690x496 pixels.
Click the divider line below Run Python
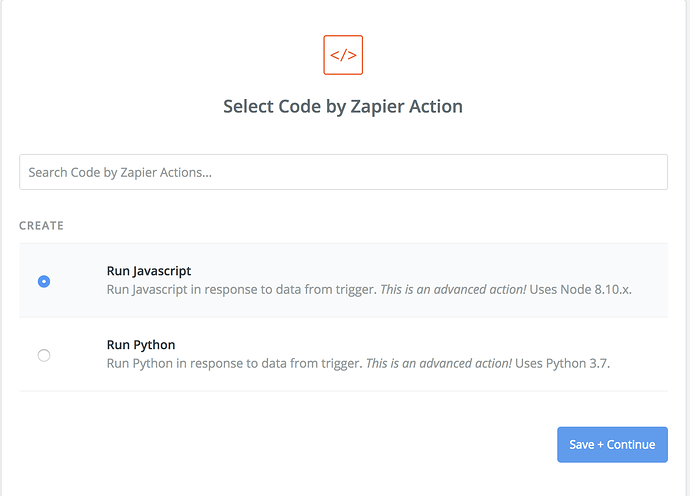[343, 391]
